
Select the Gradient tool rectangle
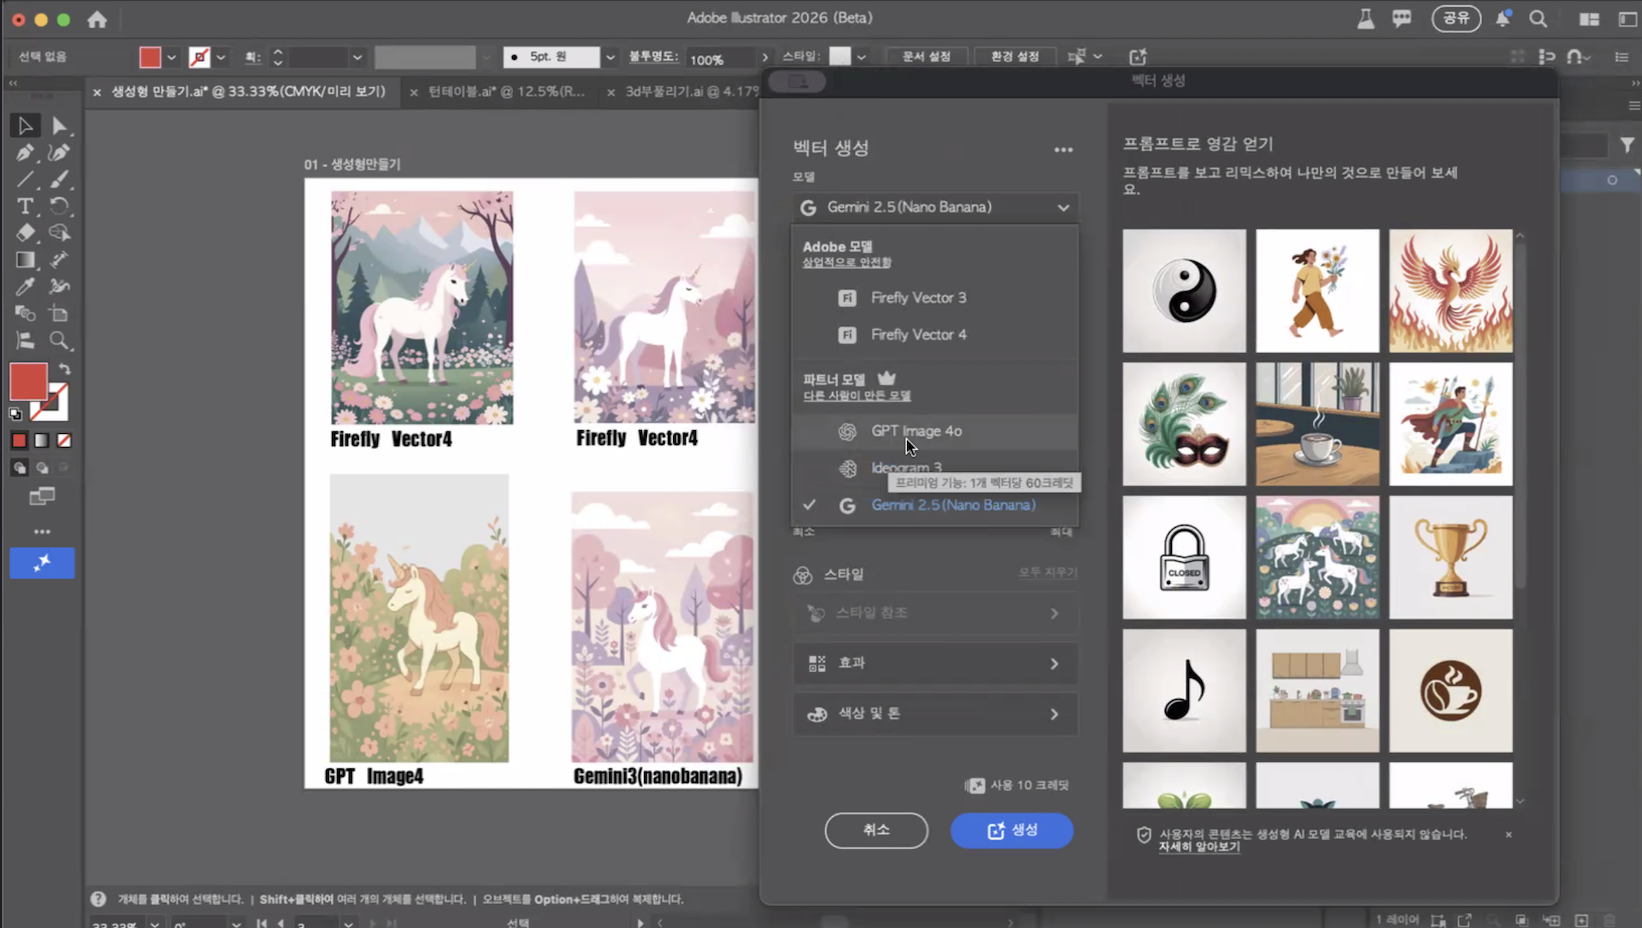pyautogui.click(x=25, y=260)
